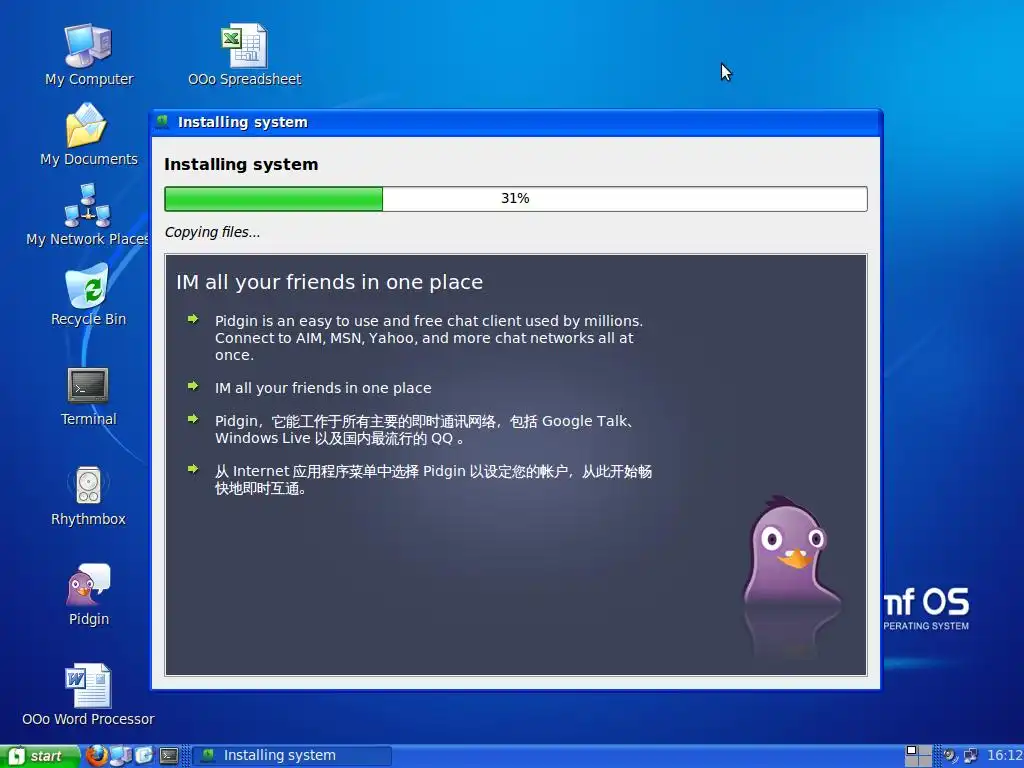Open the Recycle Bin icon
This screenshot has width=1024, height=768.
pyautogui.click(x=88, y=295)
